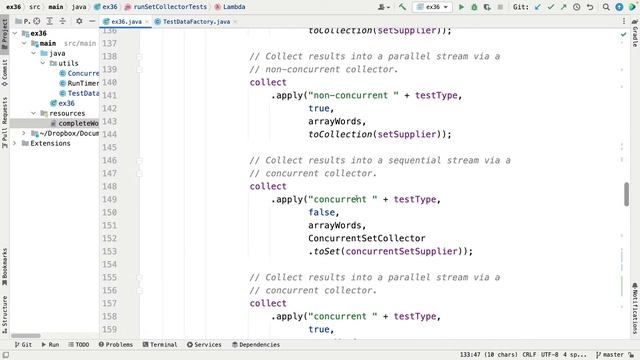Image resolution: width=640 pixels, height=360 pixels.
Task: Open the Problems tool window
Action: point(116,344)
